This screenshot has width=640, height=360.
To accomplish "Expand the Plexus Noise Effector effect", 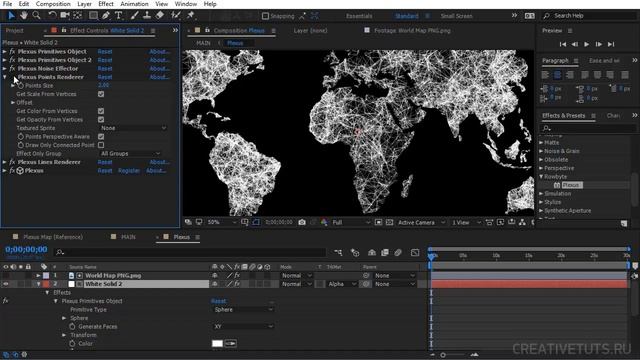I will point(5,69).
